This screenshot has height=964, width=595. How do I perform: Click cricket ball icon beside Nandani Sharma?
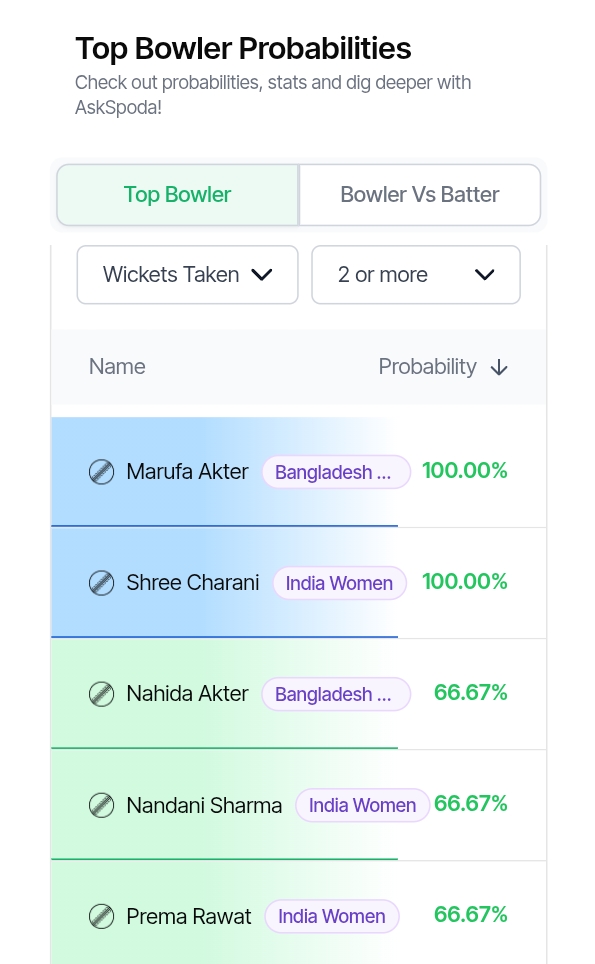pos(101,805)
